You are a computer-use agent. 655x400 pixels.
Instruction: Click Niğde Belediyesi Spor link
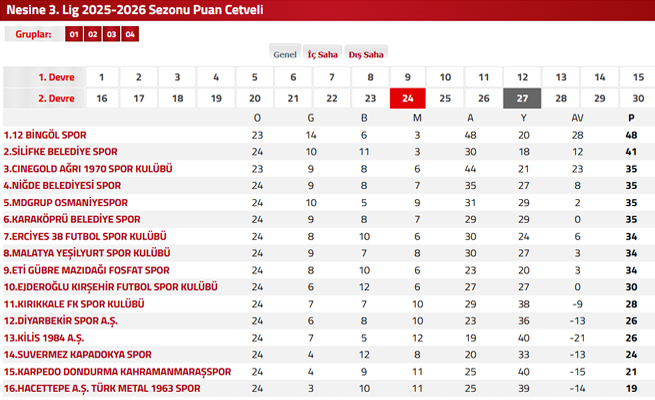click(62, 185)
